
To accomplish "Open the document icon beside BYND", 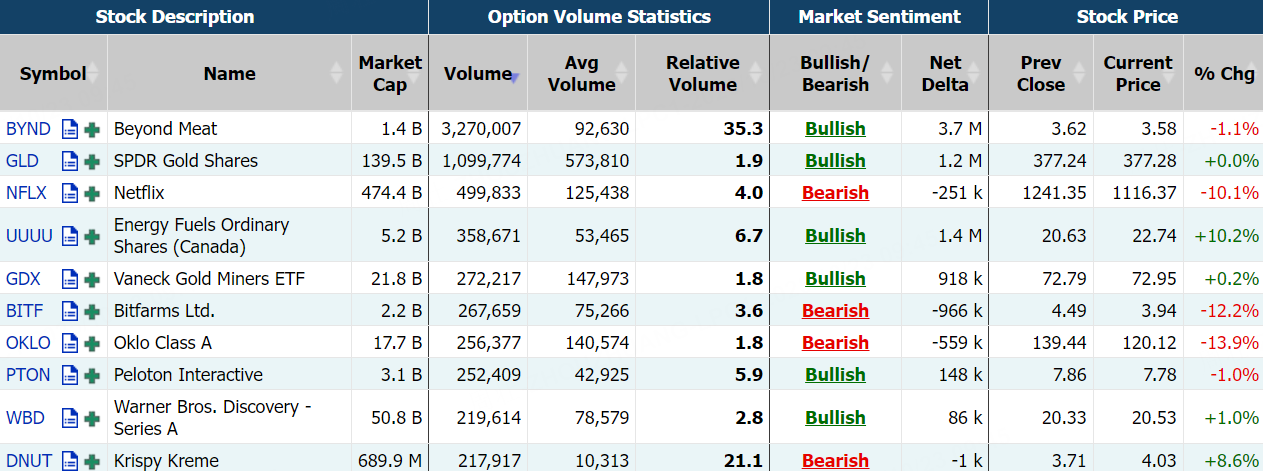I will click(70, 129).
